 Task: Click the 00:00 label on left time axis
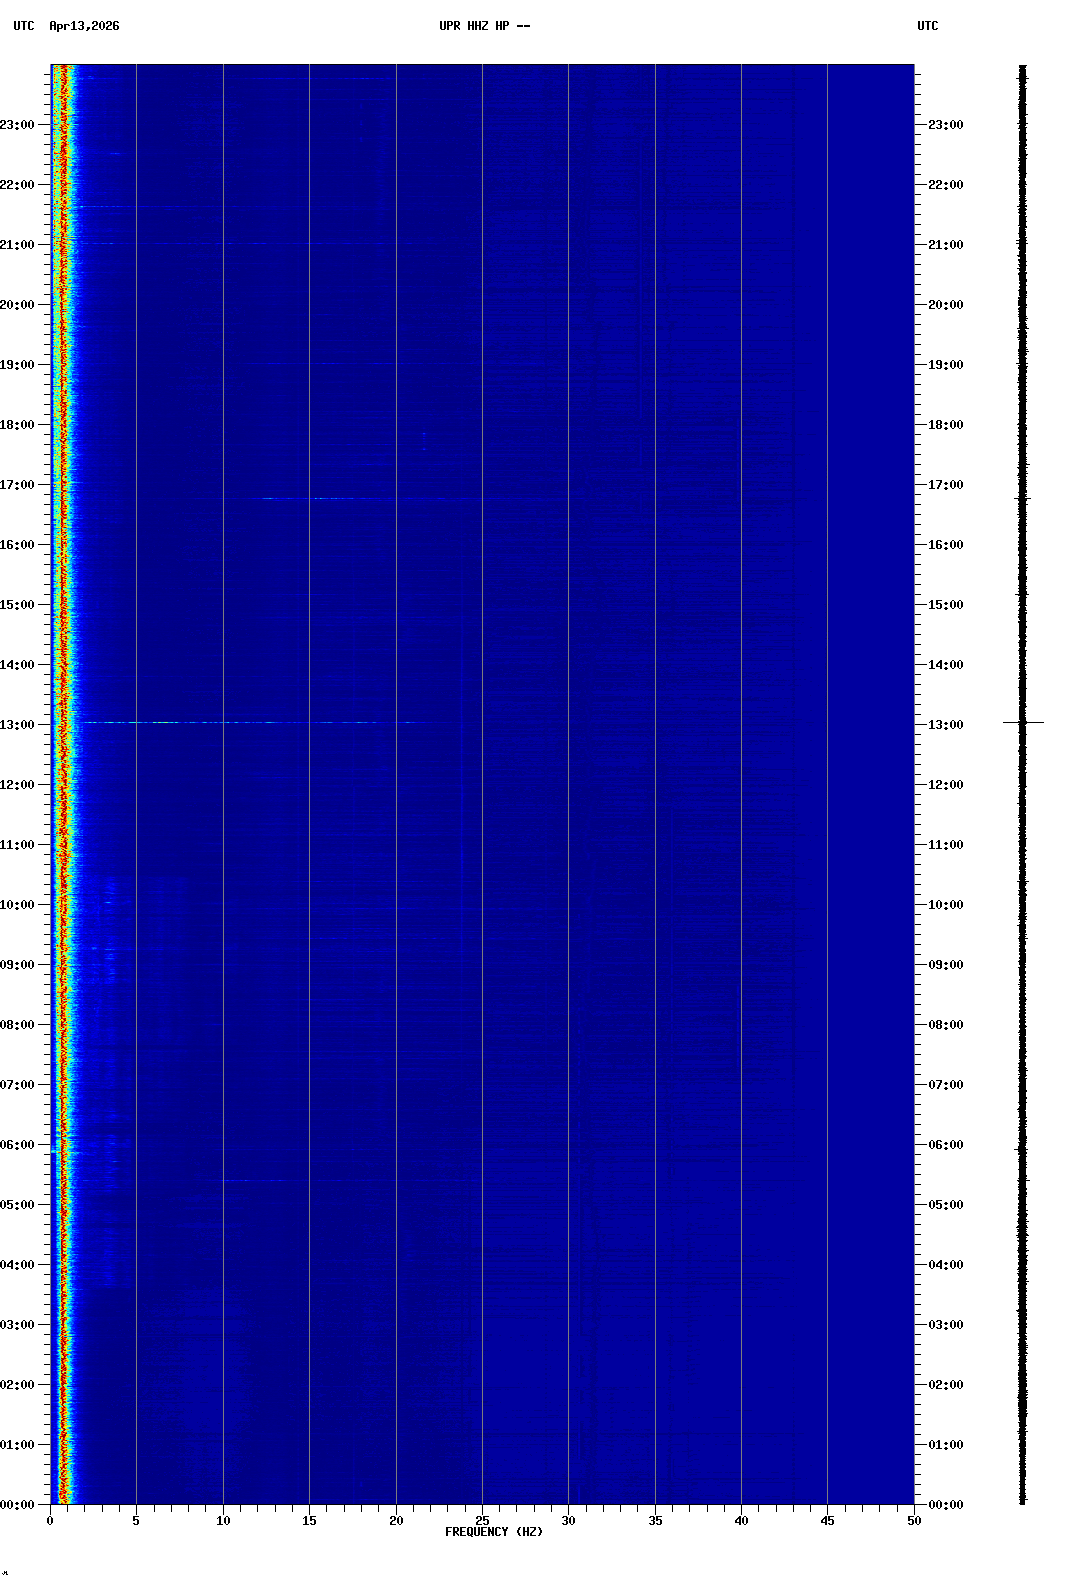[19, 1505]
